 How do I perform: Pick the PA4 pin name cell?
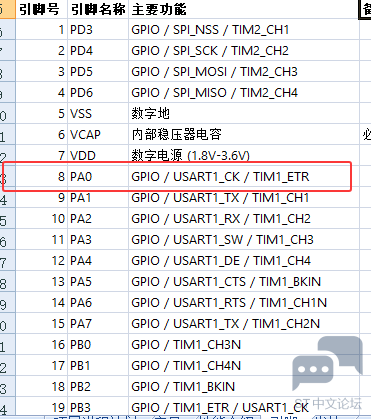coord(98,261)
